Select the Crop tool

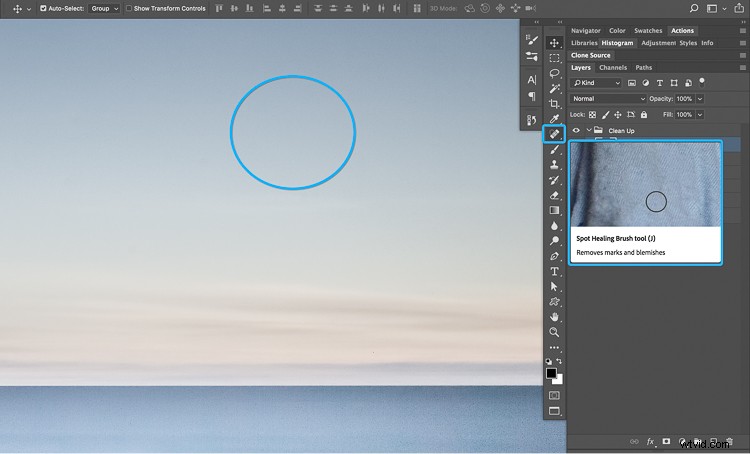tap(554, 104)
